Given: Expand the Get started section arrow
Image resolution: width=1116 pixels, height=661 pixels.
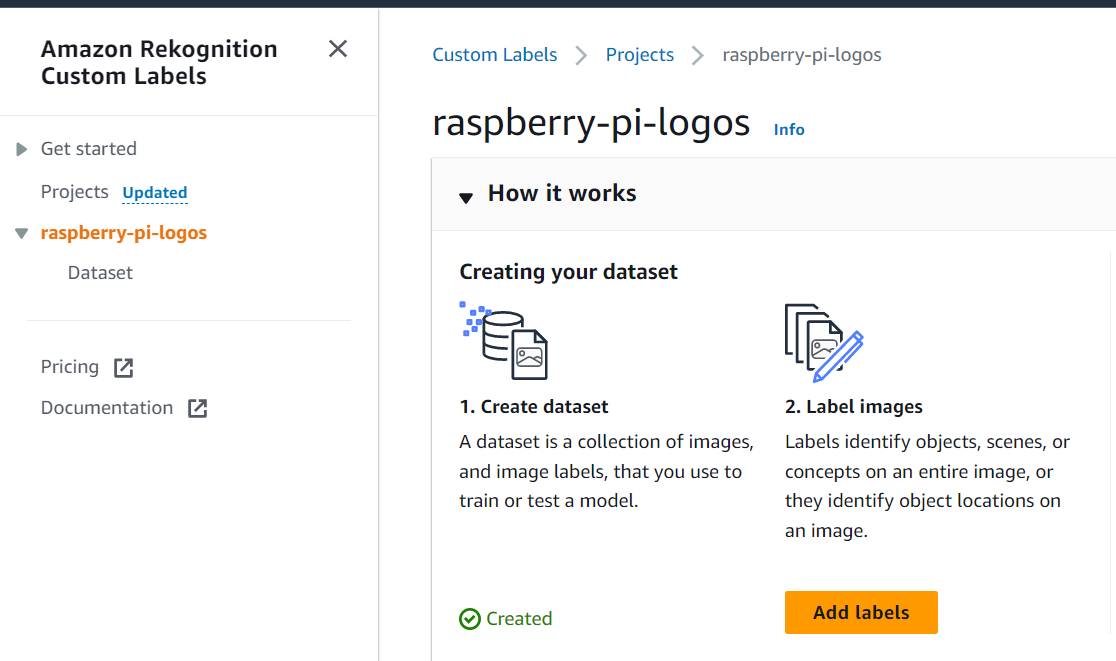Looking at the screenshot, I should [21, 149].
